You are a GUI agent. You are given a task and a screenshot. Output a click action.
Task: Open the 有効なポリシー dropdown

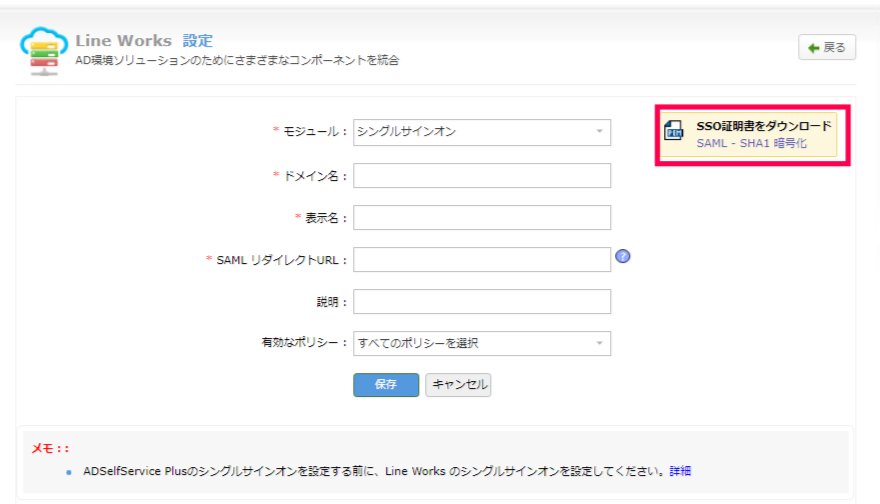[482, 343]
